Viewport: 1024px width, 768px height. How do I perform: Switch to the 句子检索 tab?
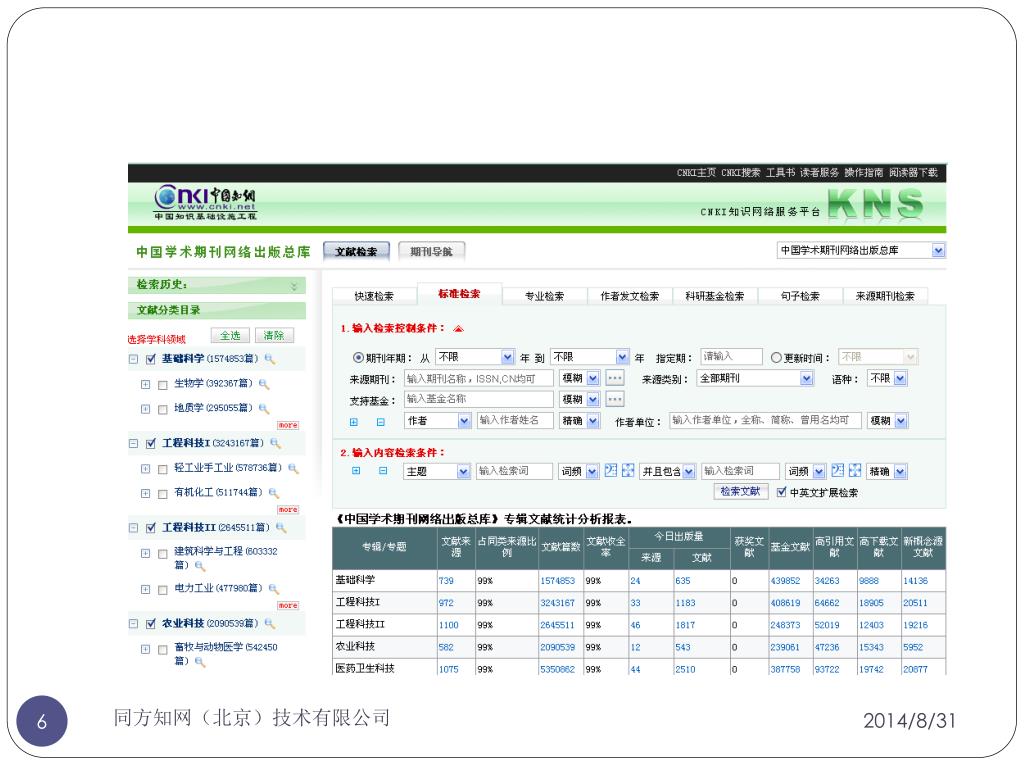[x=800, y=296]
